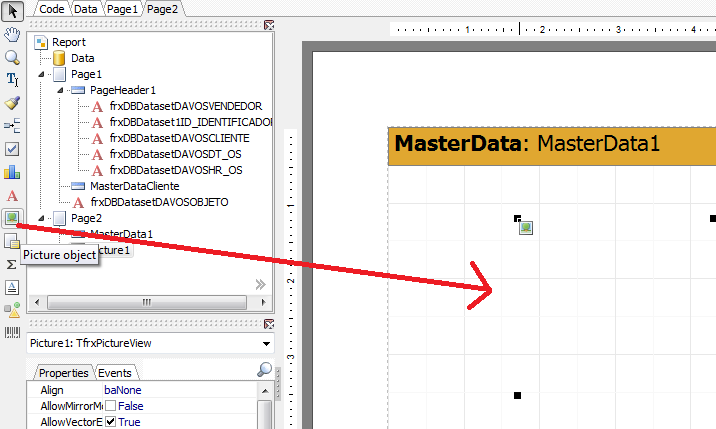The width and height of the screenshot is (716, 429).
Task: Pick the Copy Format brush tool
Action: coord(12,103)
